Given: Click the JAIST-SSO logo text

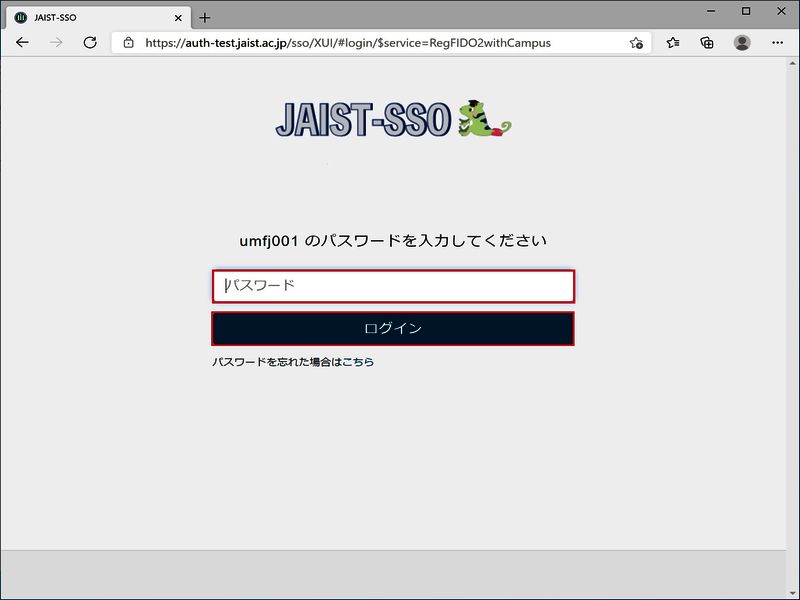Looking at the screenshot, I should (x=364, y=120).
